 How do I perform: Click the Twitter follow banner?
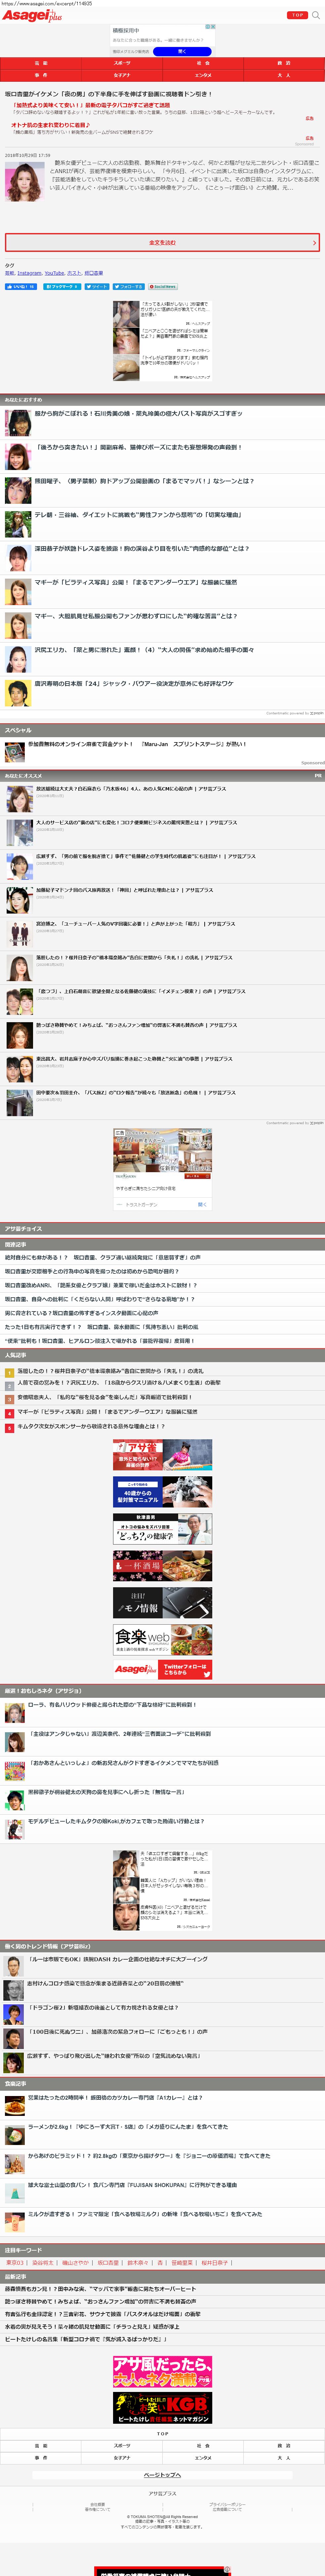click(x=162, y=1669)
